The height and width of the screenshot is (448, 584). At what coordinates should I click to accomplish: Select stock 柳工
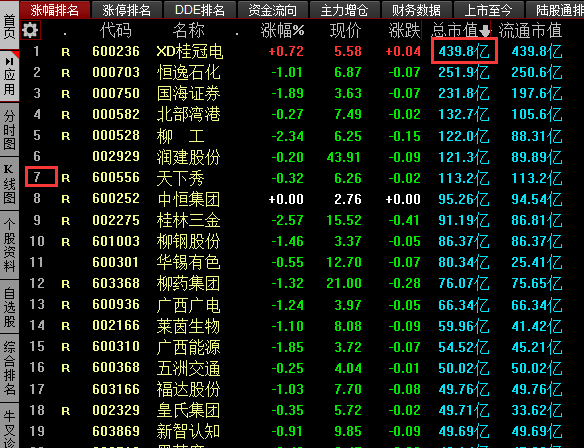click(x=181, y=136)
